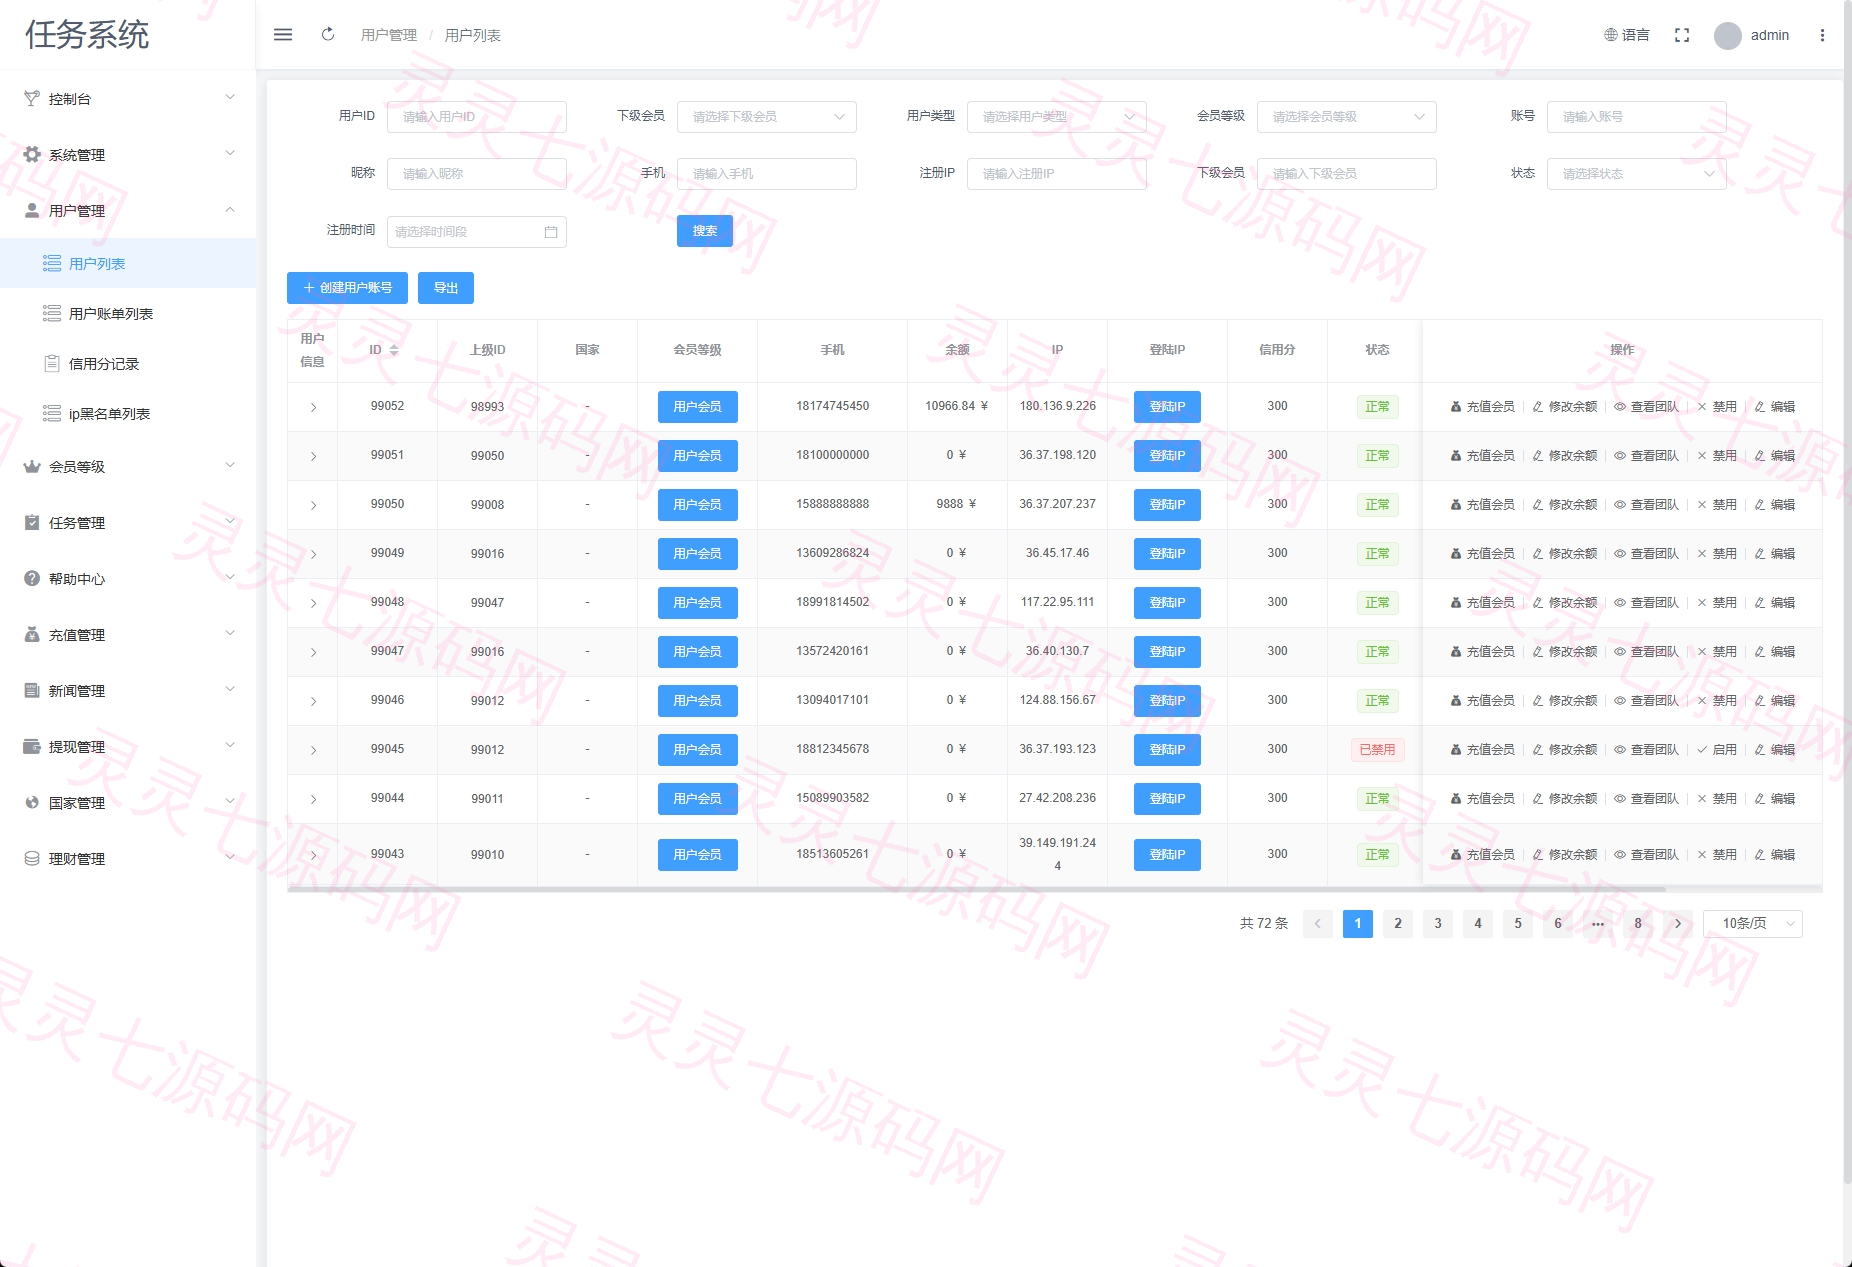Open 信用分记录 in sidebar
The image size is (1852, 1267).
tap(128, 363)
